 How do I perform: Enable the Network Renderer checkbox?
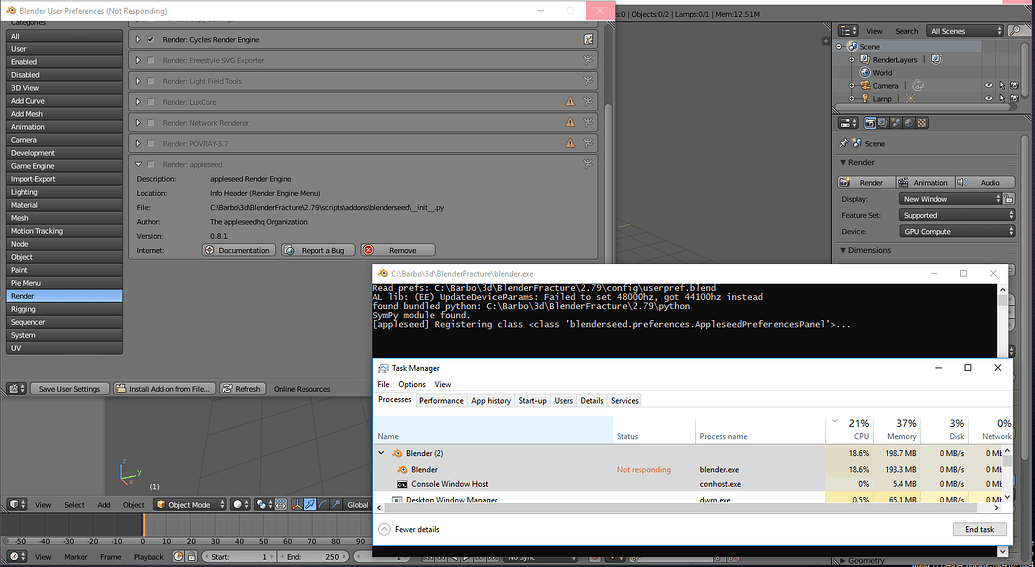click(150, 123)
